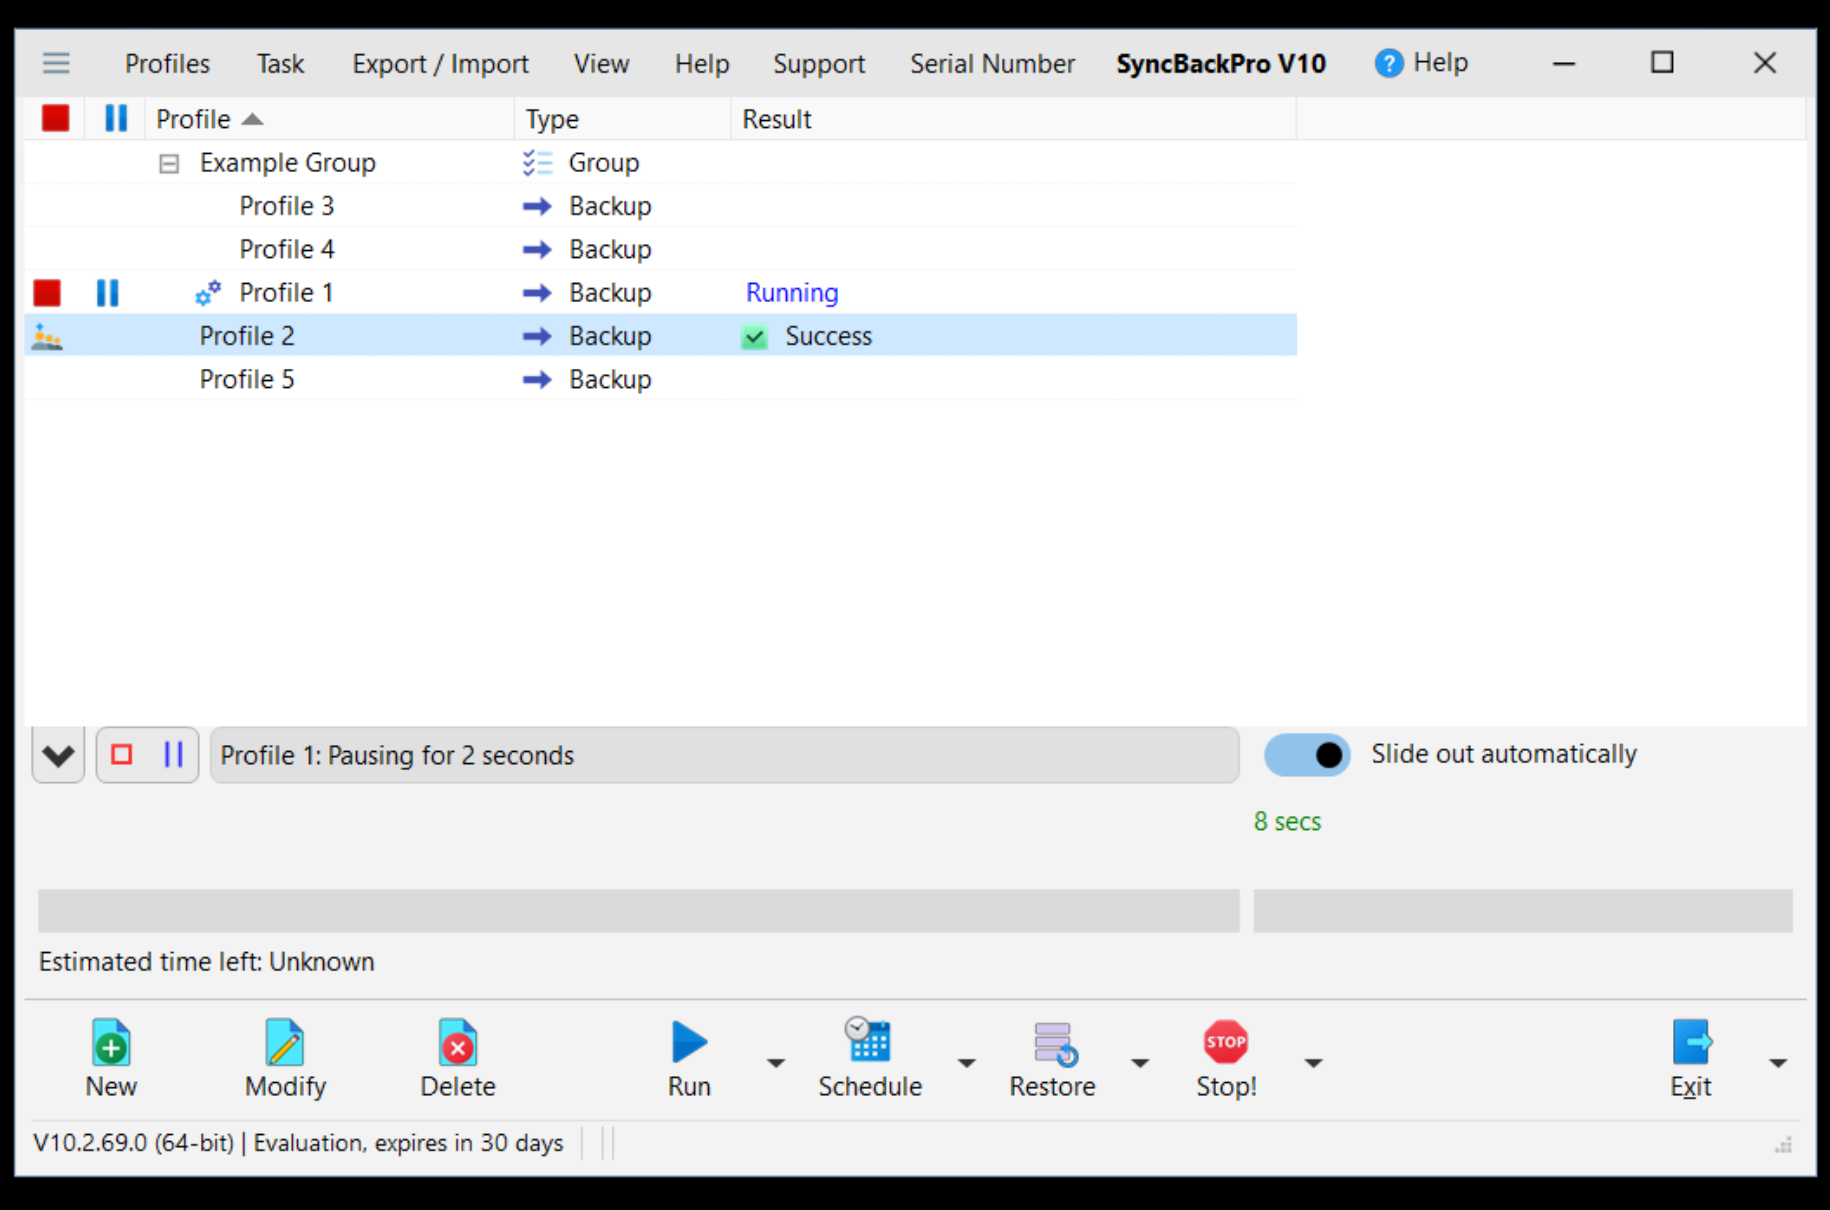The width and height of the screenshot is (1830, 1210).
Task: Click the Delete profile button
Action: tap(458, 1060)
